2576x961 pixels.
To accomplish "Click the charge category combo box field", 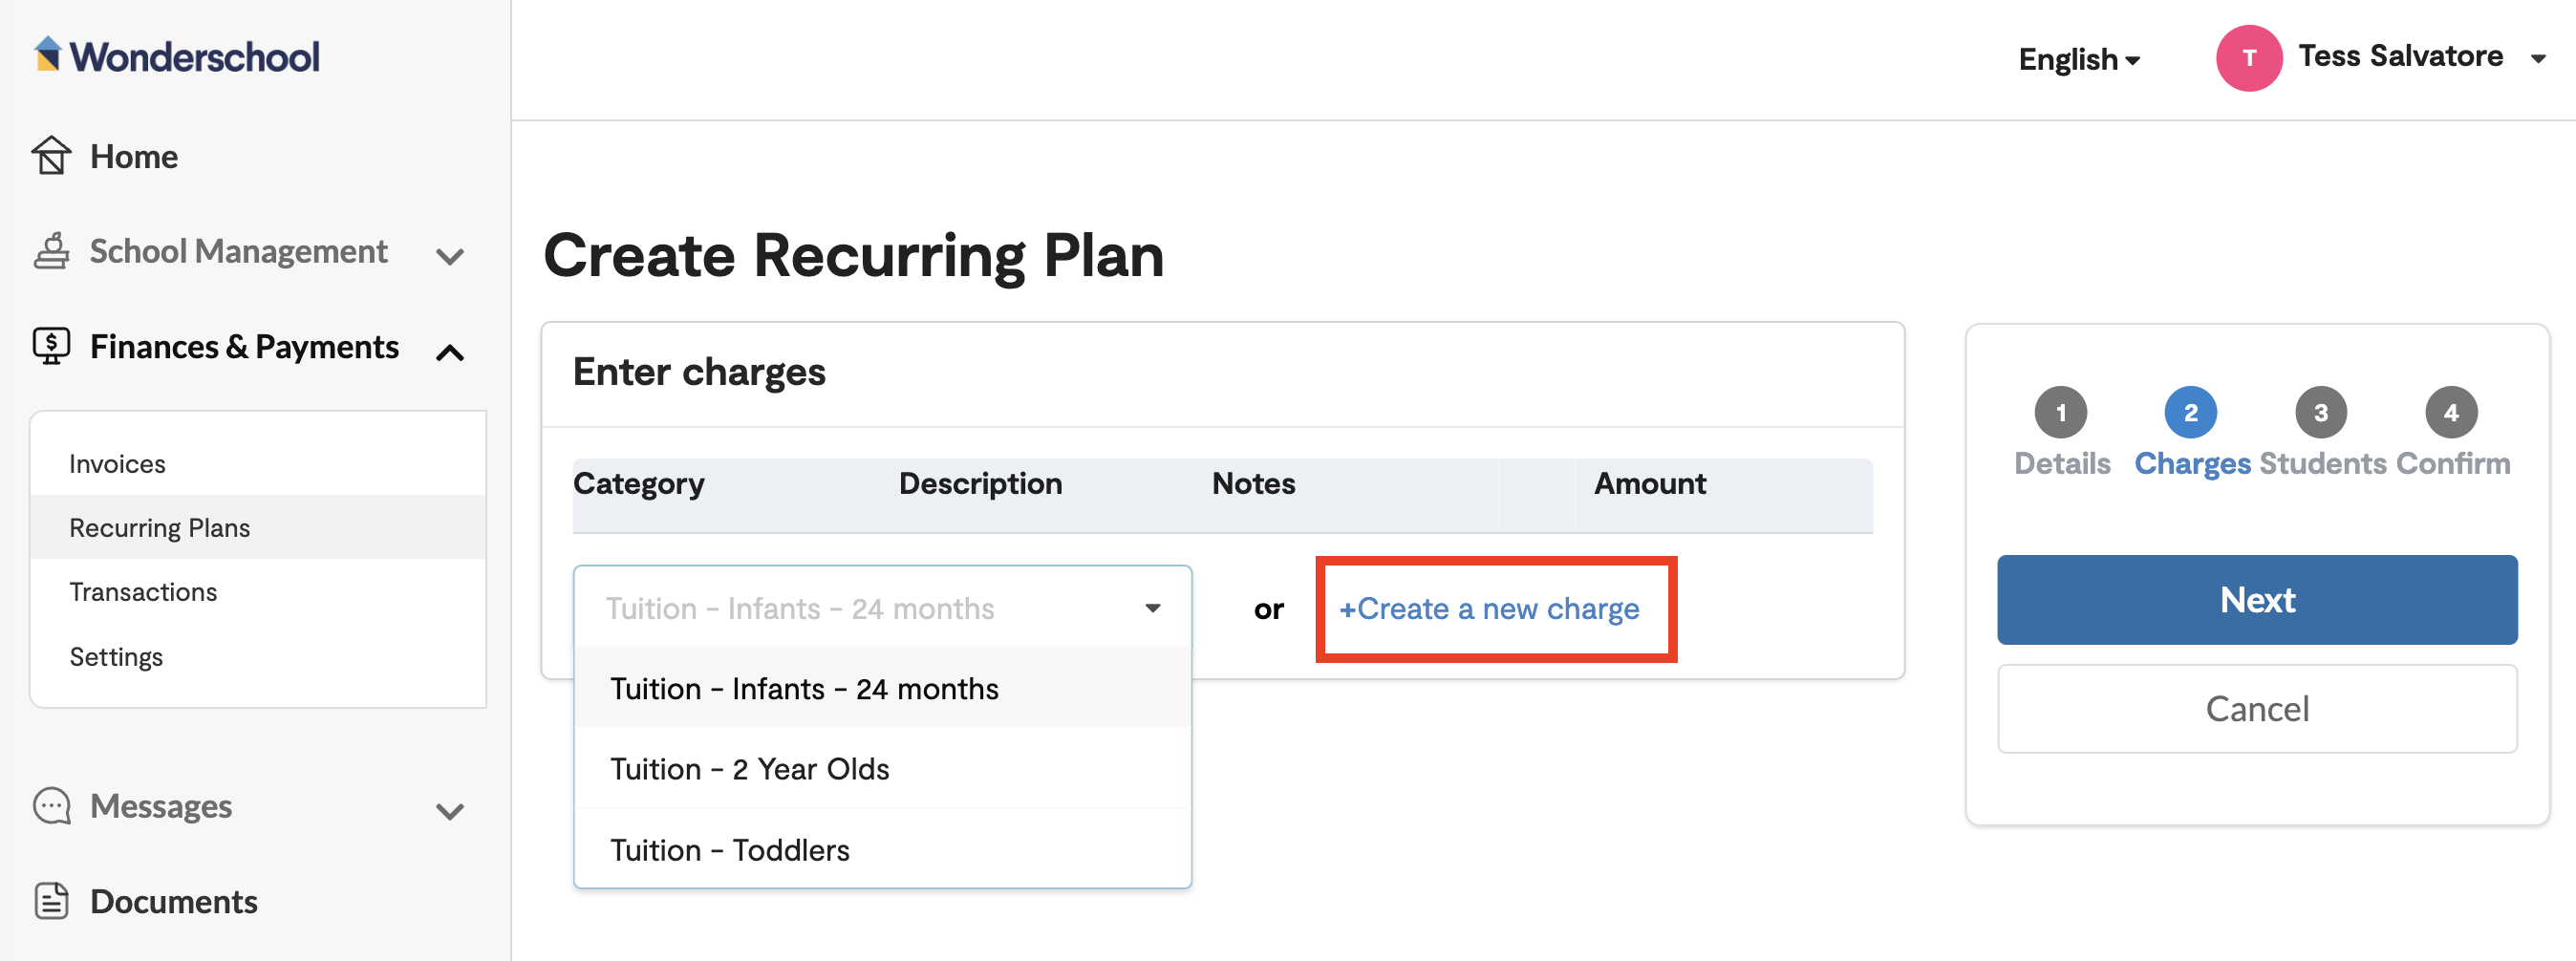I will [882, 608].
